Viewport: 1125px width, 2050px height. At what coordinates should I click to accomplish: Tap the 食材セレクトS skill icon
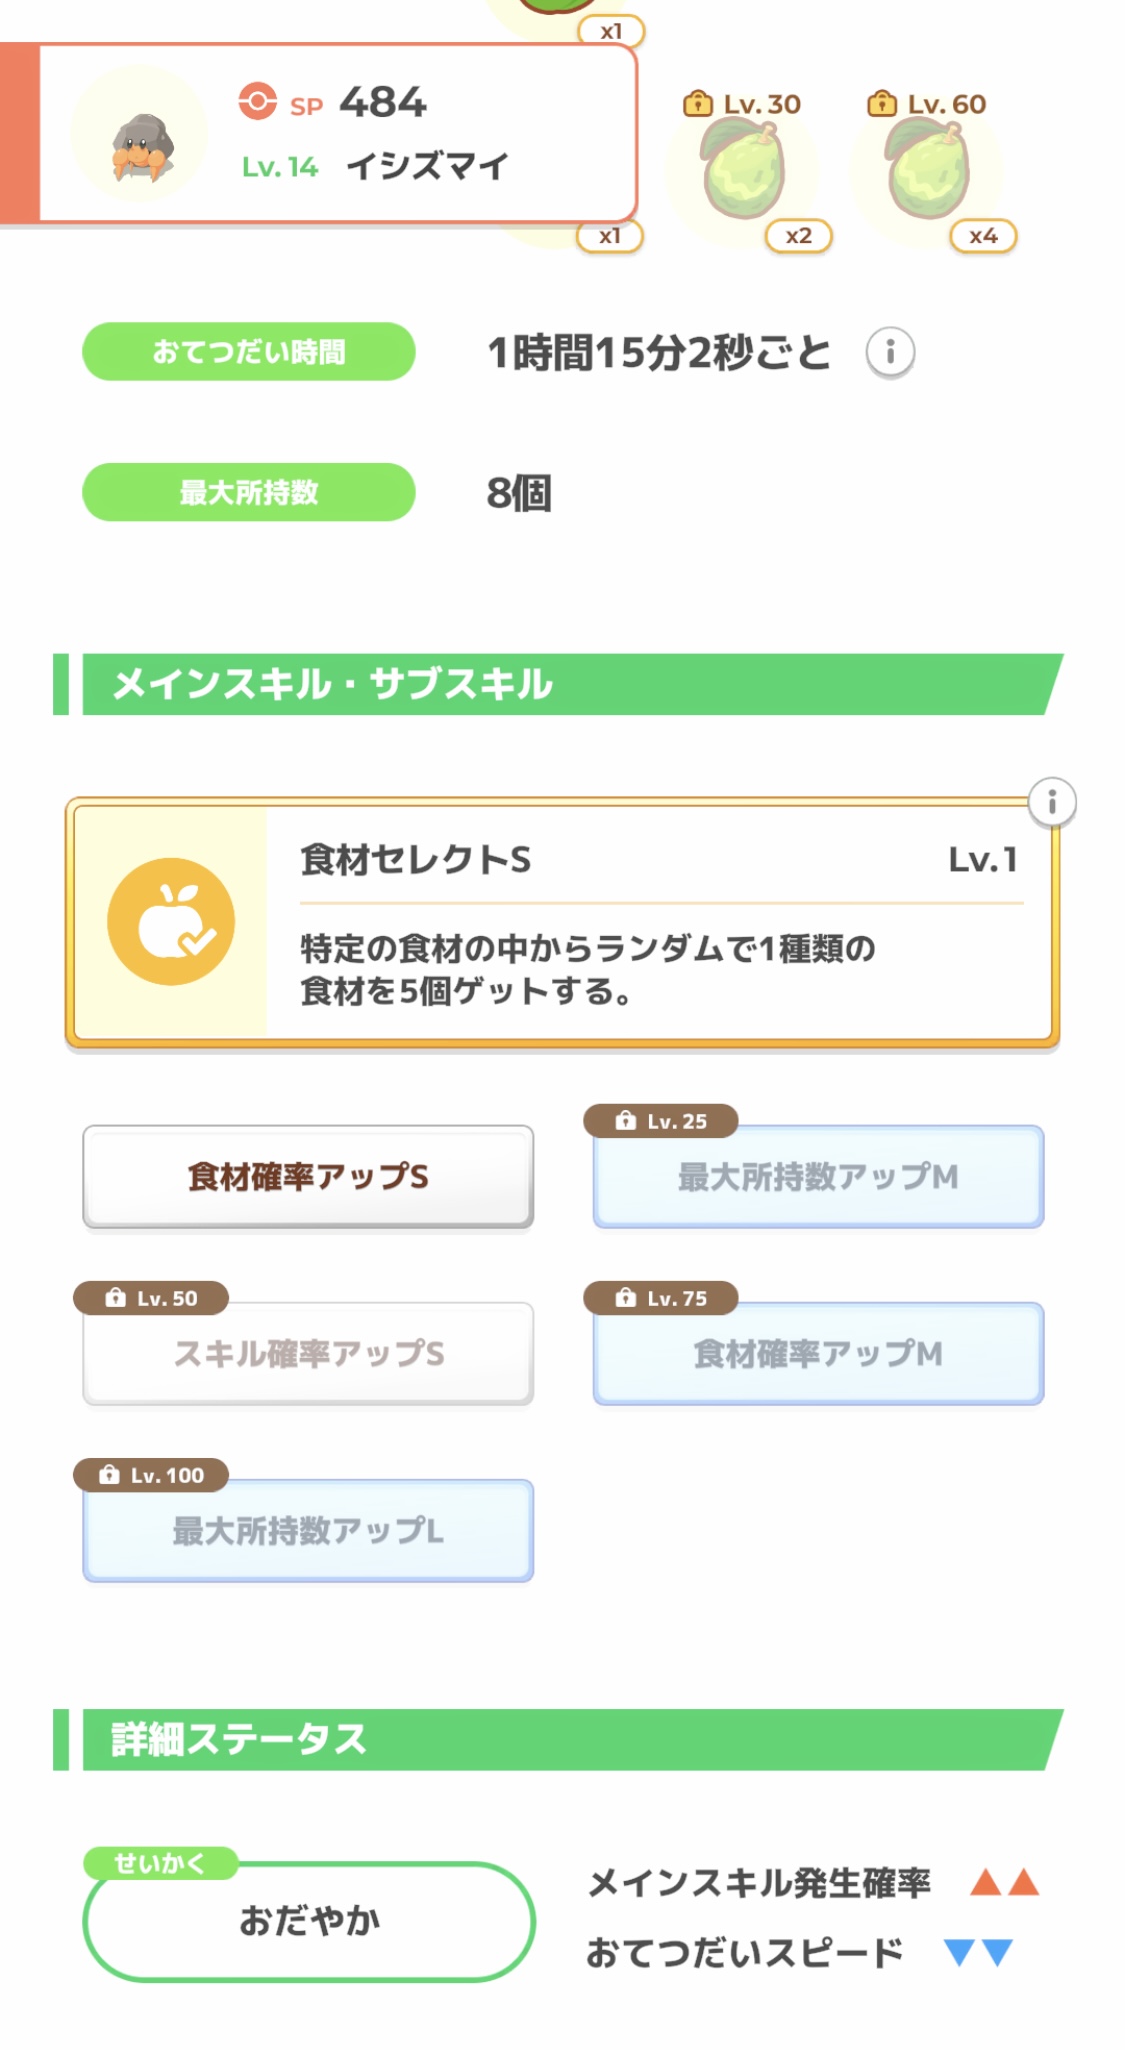(x=171, y=922)
